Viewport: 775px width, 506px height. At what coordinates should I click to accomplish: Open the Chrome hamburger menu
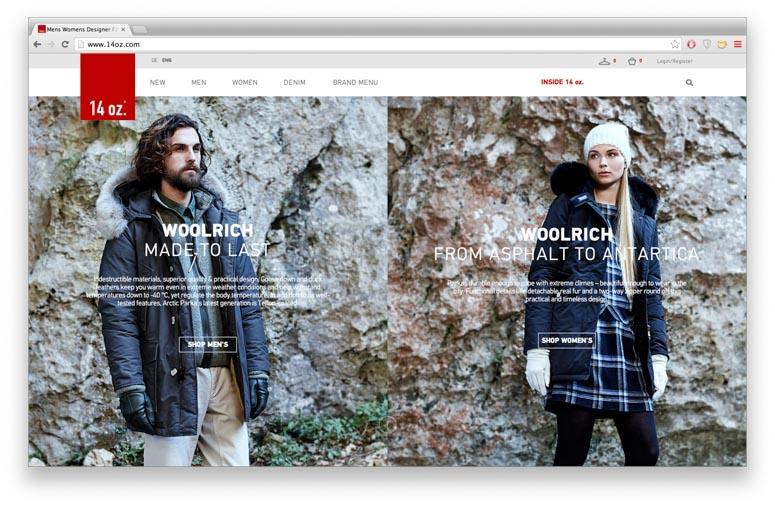(x=737, y=44)
